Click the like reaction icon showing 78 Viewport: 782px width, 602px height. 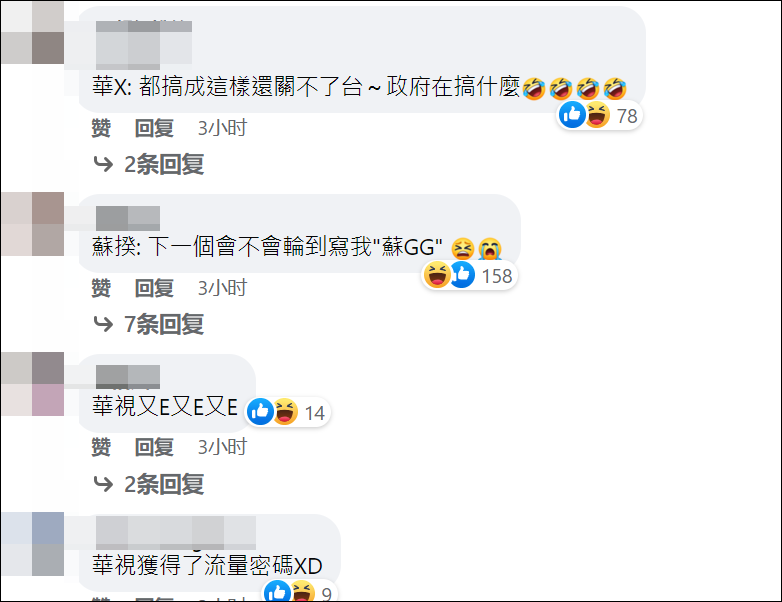[572, 115]
